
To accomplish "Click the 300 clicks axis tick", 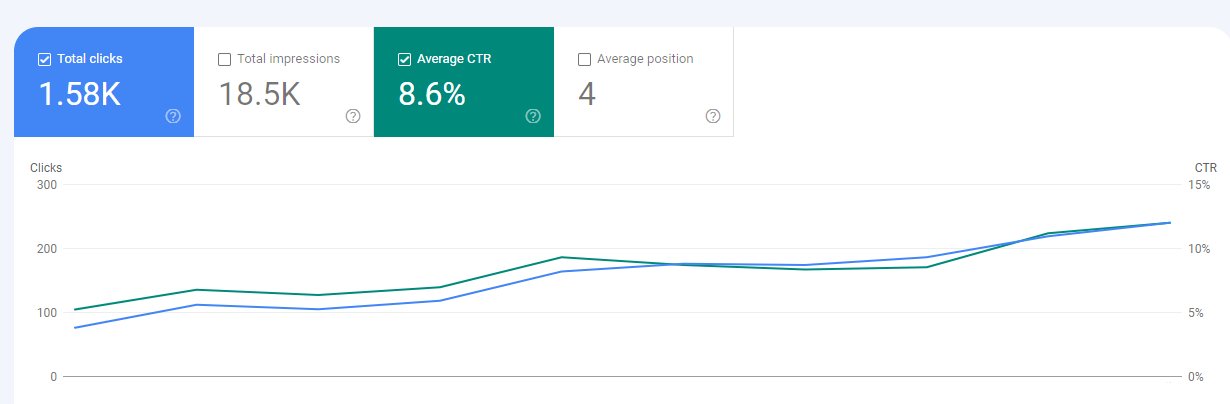I will (47, 185).
